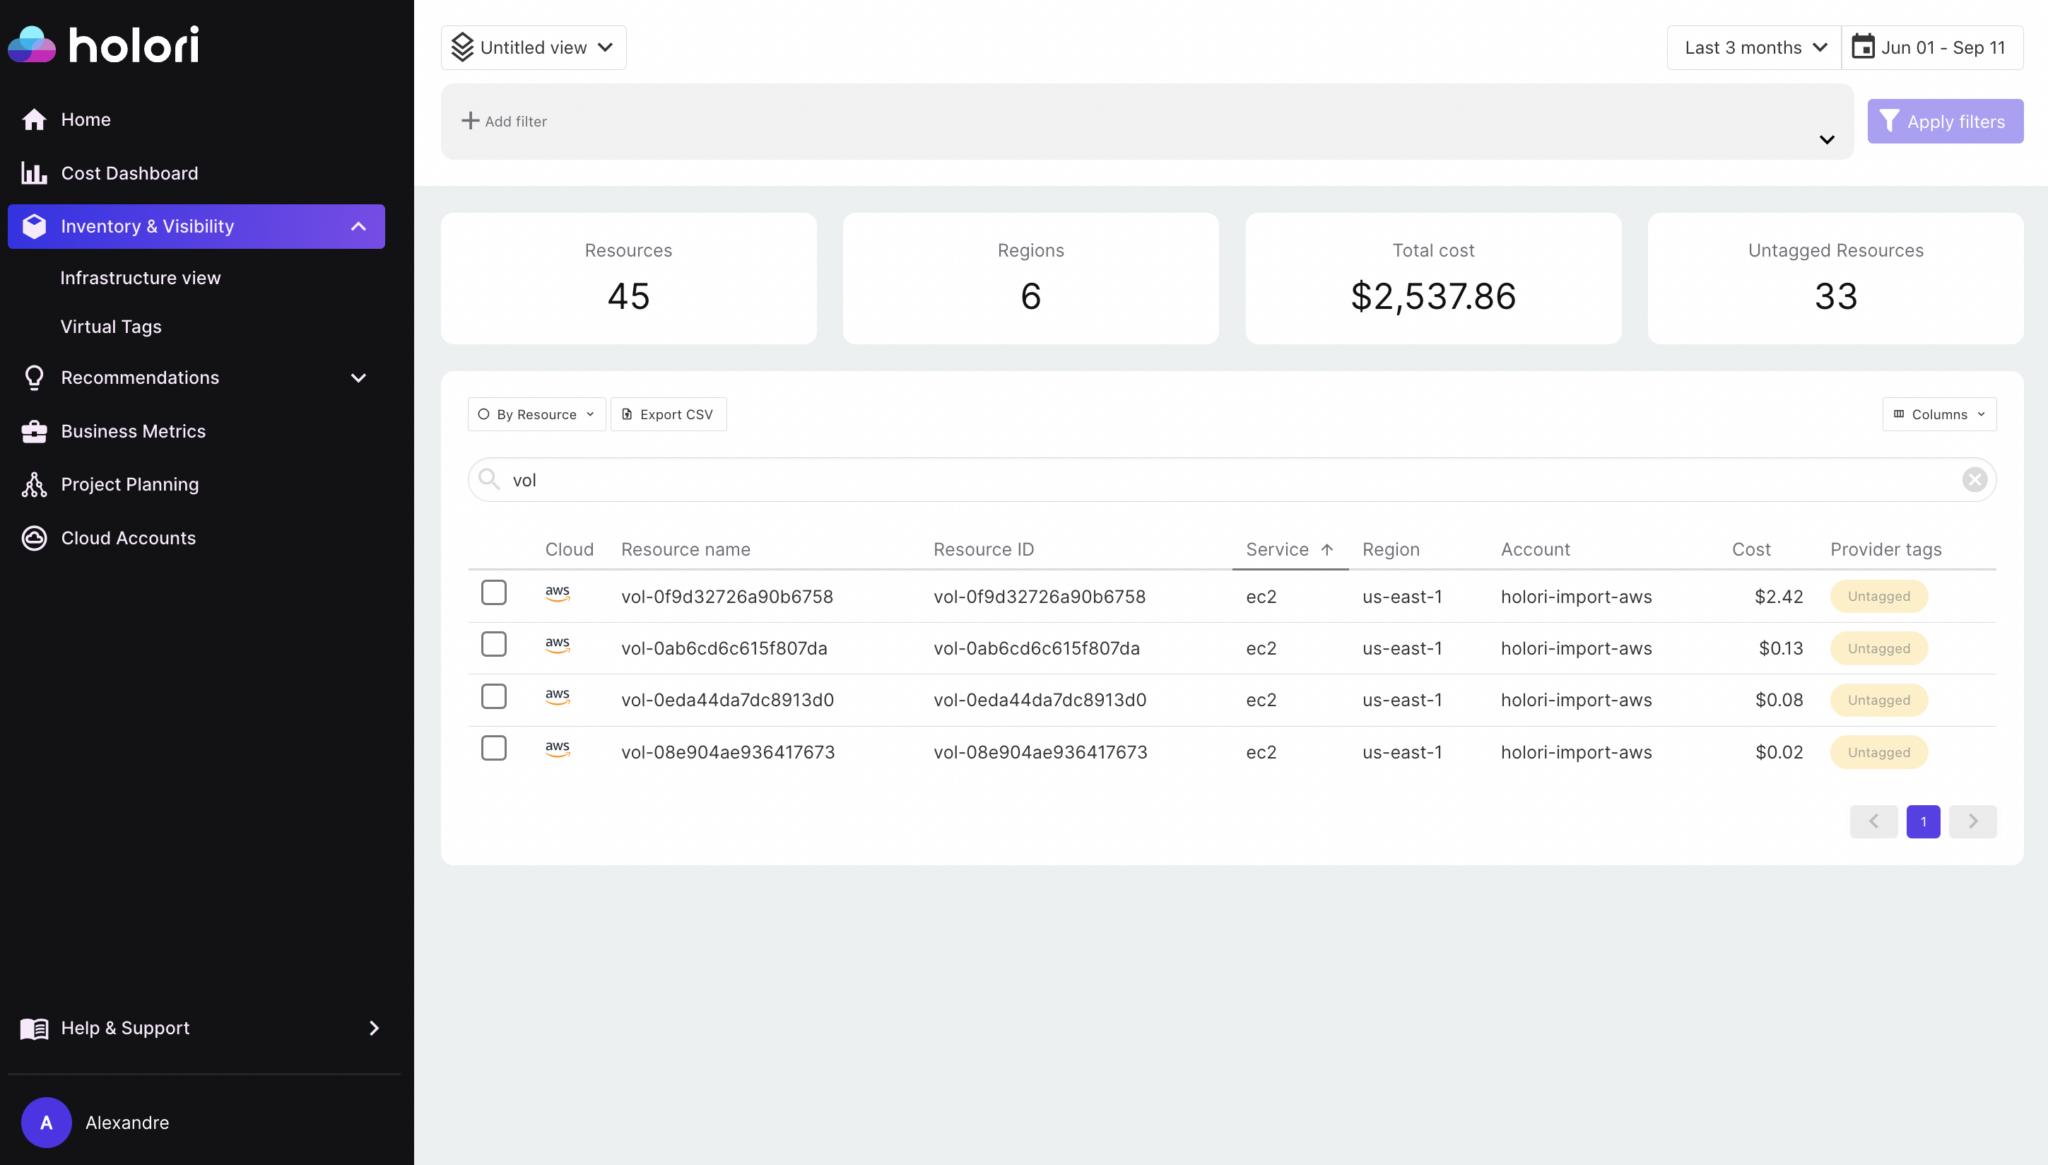
Task: Select the Recommendations lightbulb icon
Action: click(x=34, y=377)
